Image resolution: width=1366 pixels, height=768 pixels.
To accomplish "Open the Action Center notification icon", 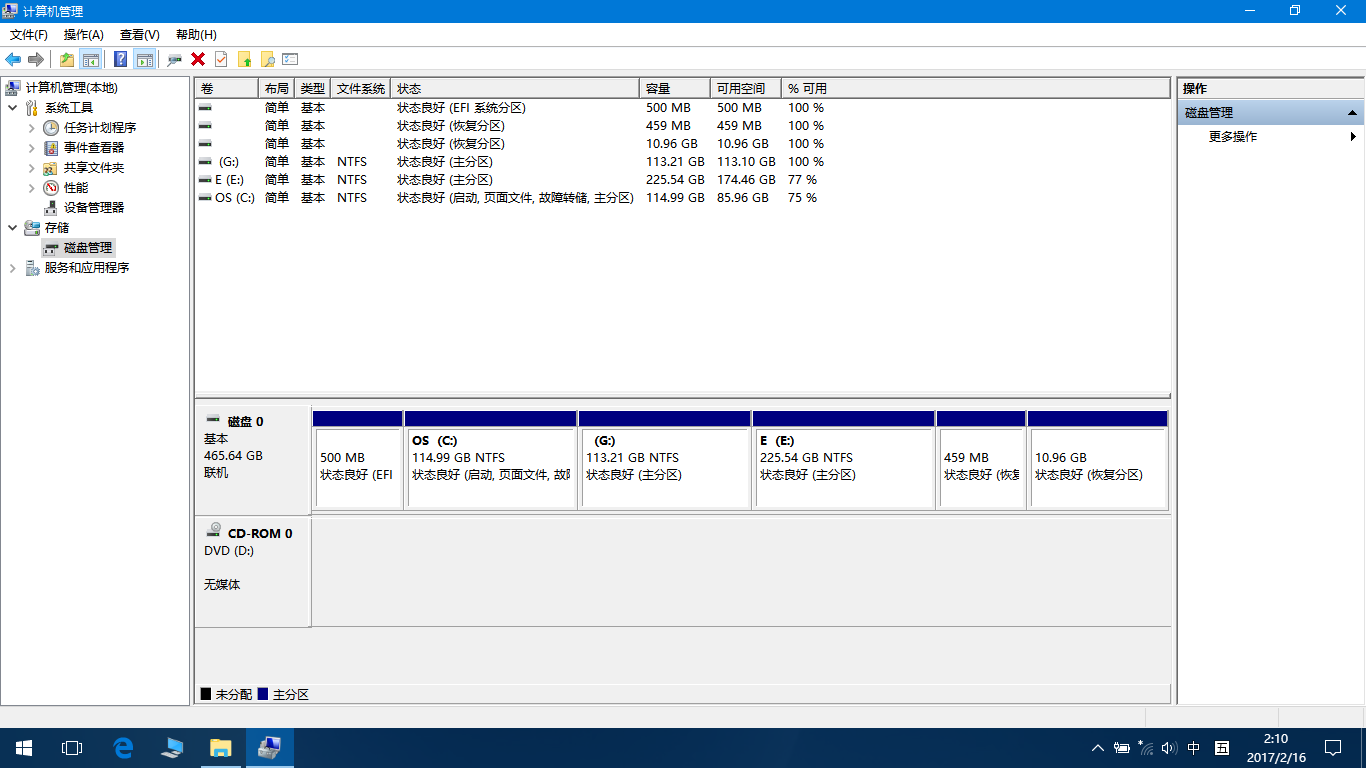I will 1333,748.
